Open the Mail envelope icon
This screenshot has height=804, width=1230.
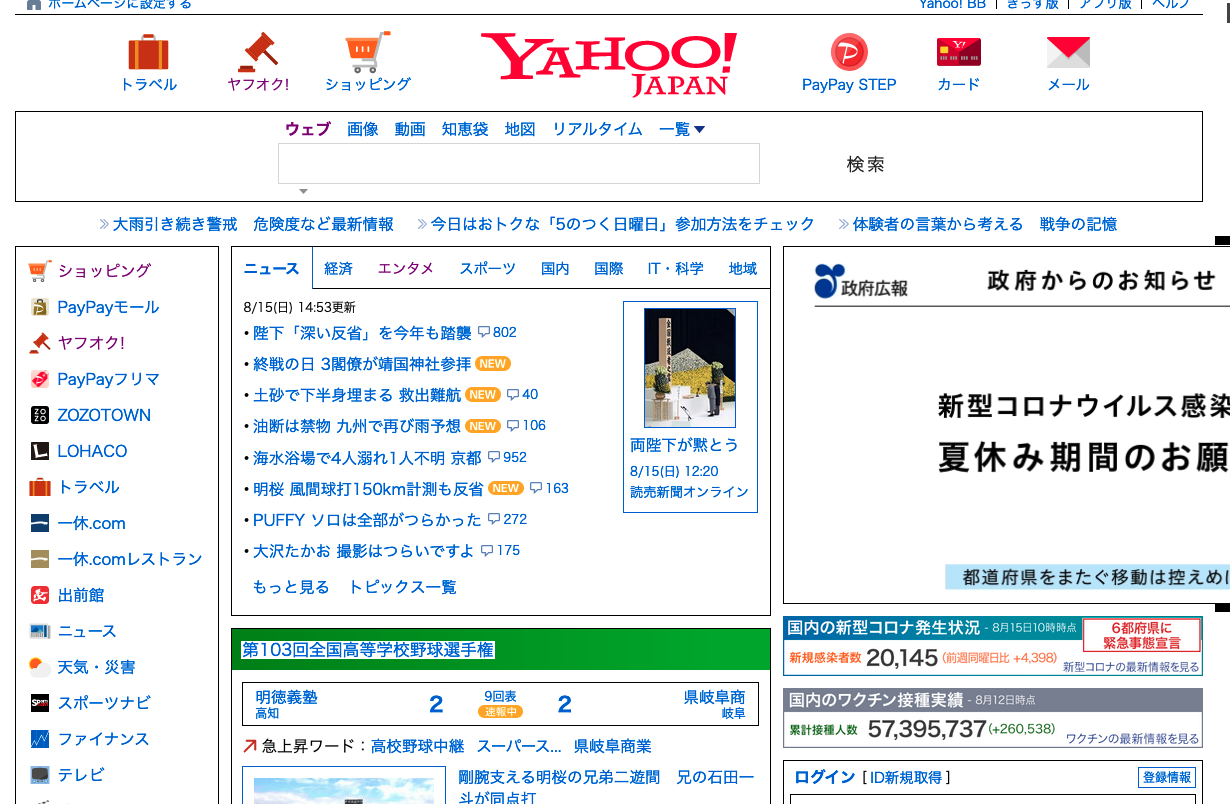[x=1067, y=52]
